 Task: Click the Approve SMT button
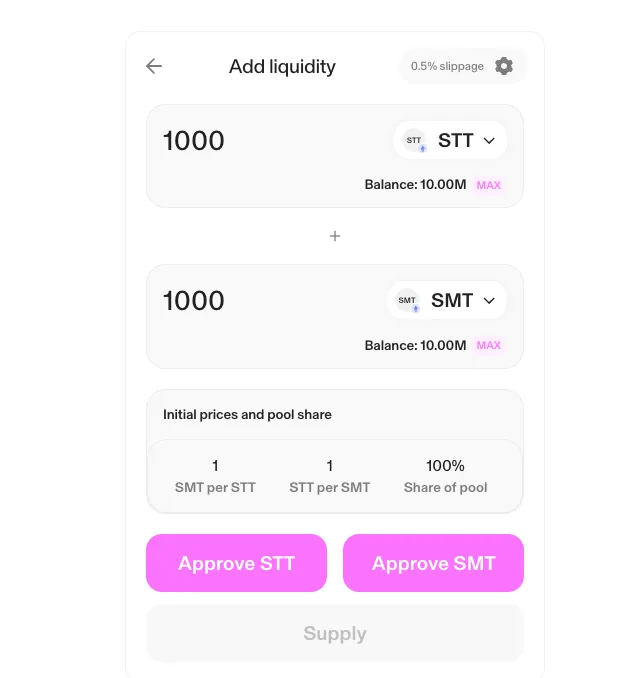(433, 563)
